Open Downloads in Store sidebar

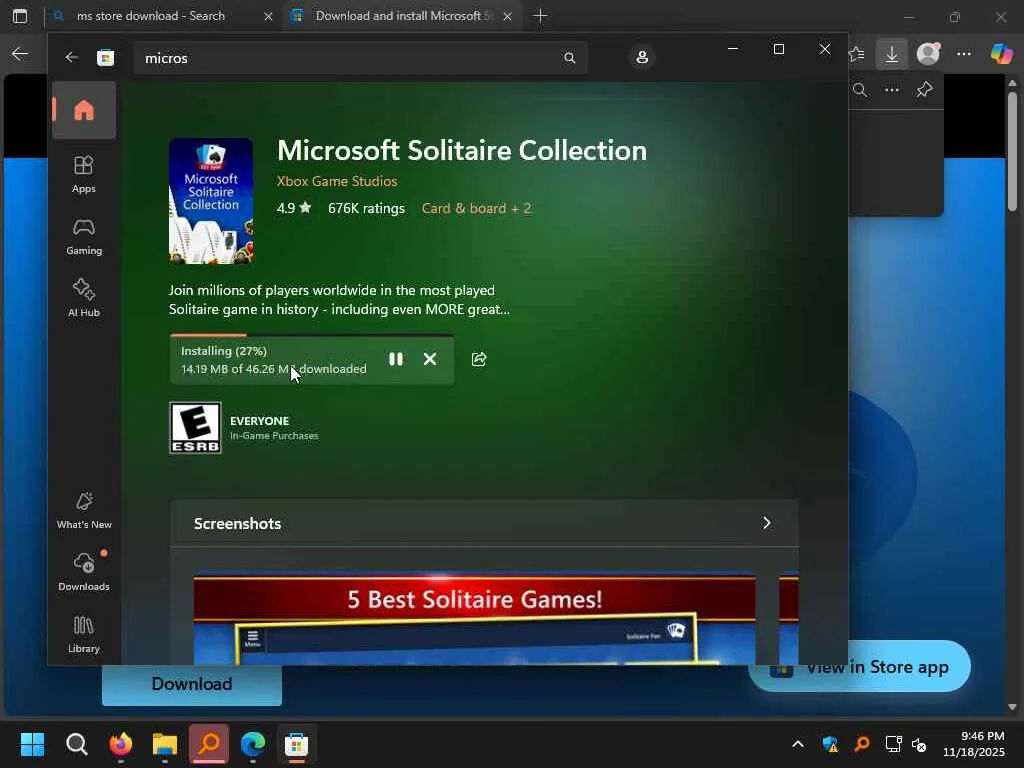pyautogui.click(x=84, y=572)
